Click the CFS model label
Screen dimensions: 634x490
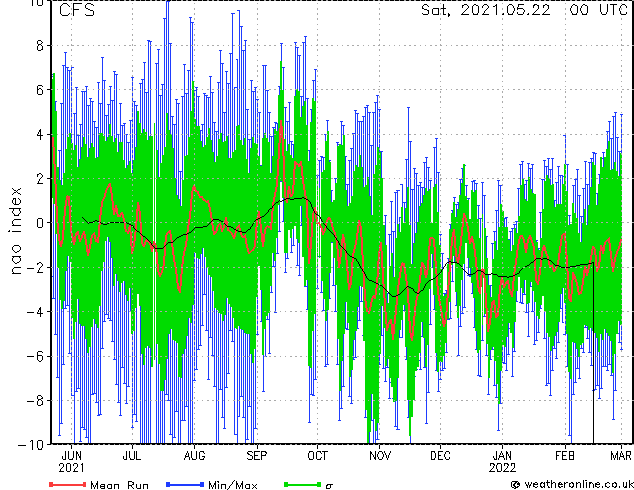click(77, 10)
